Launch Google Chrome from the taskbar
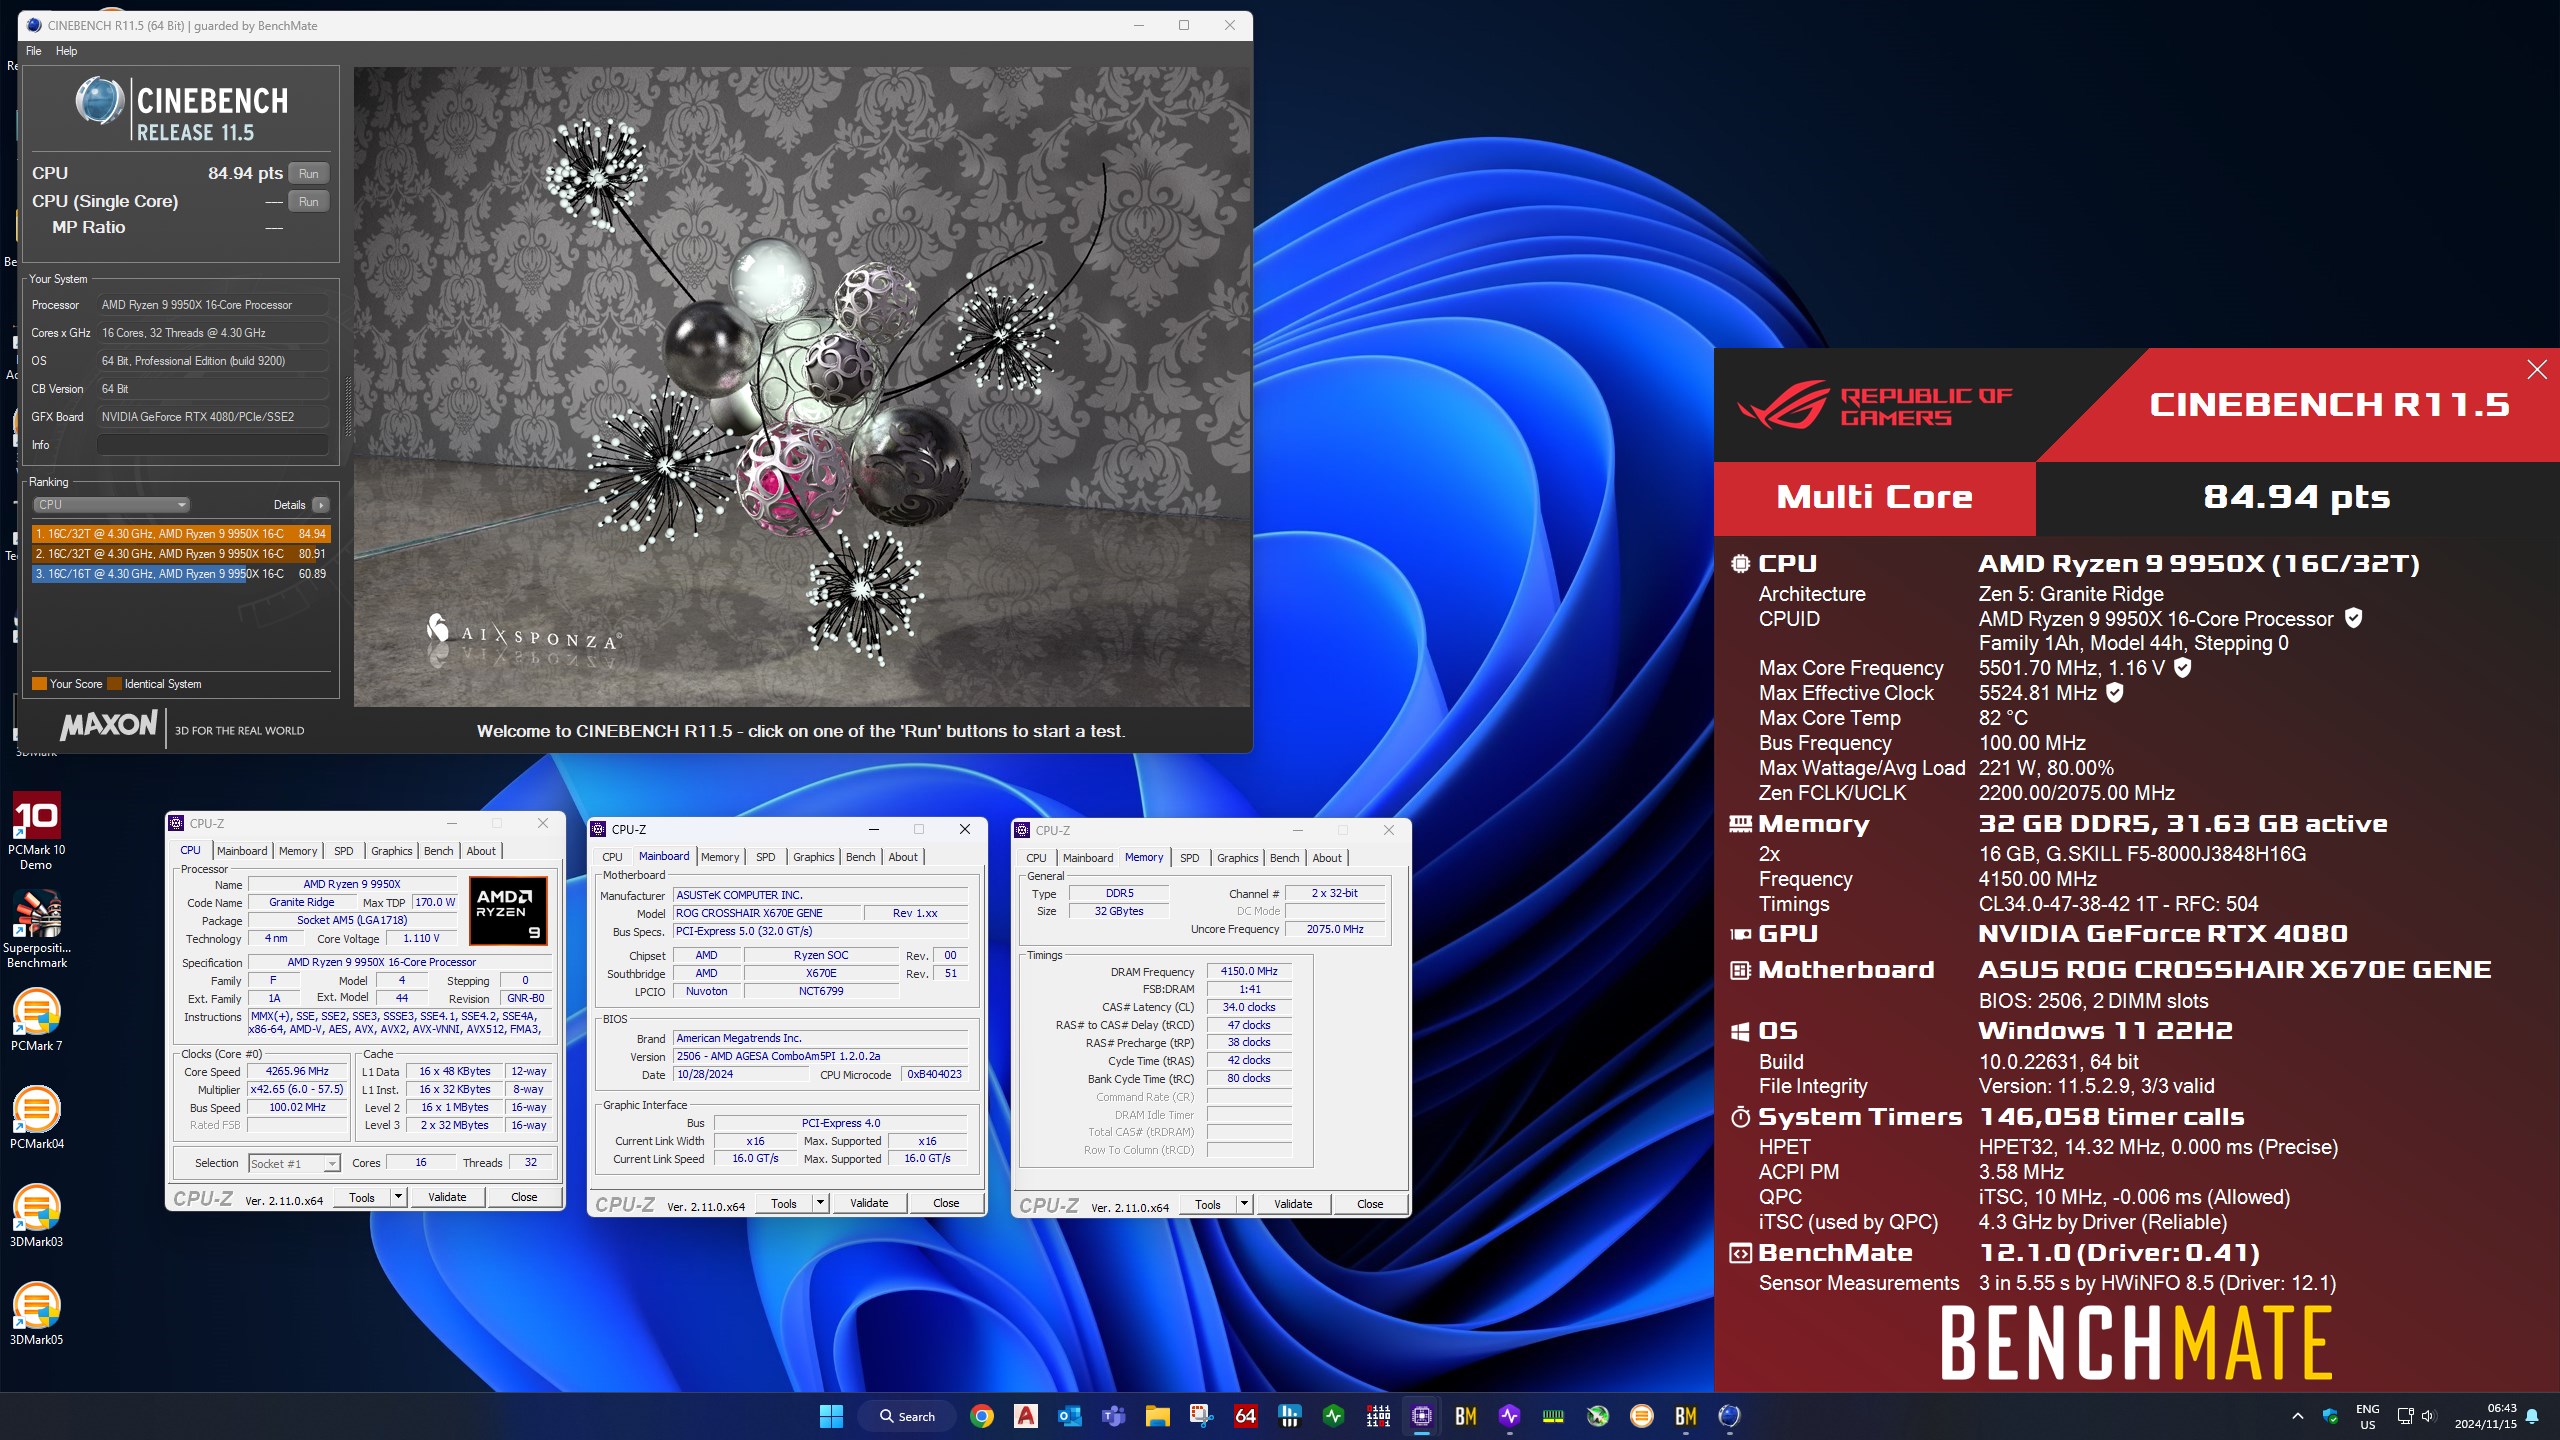Viewport: 2560px width, 1440px height. (x=982, y=1416)
